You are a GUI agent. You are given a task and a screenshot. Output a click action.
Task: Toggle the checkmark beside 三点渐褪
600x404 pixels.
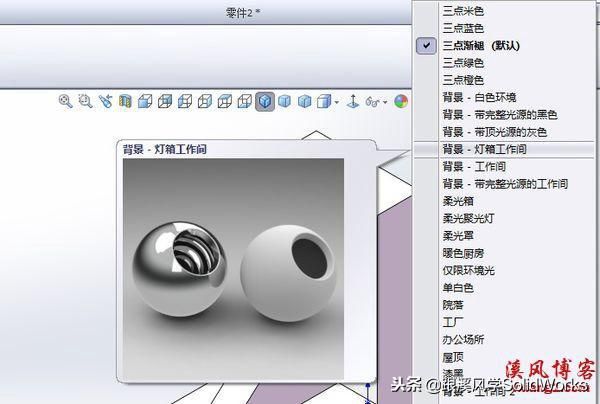coord(426,46)
